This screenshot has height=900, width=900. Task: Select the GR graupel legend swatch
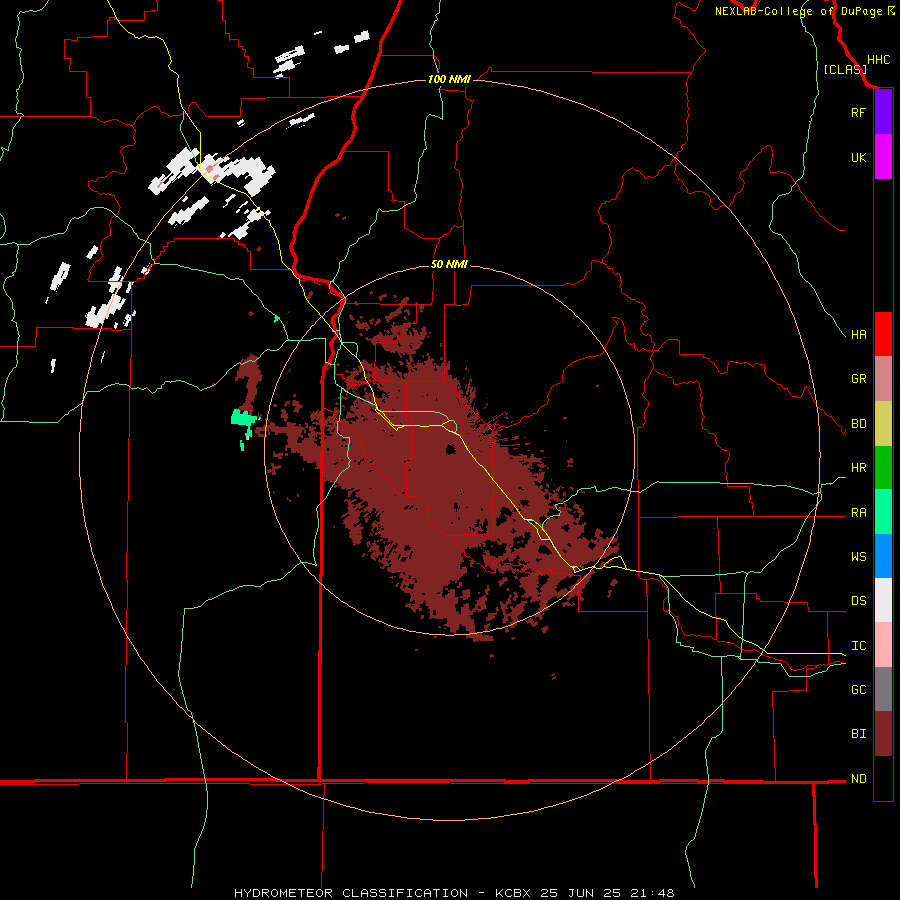[883, 379]
